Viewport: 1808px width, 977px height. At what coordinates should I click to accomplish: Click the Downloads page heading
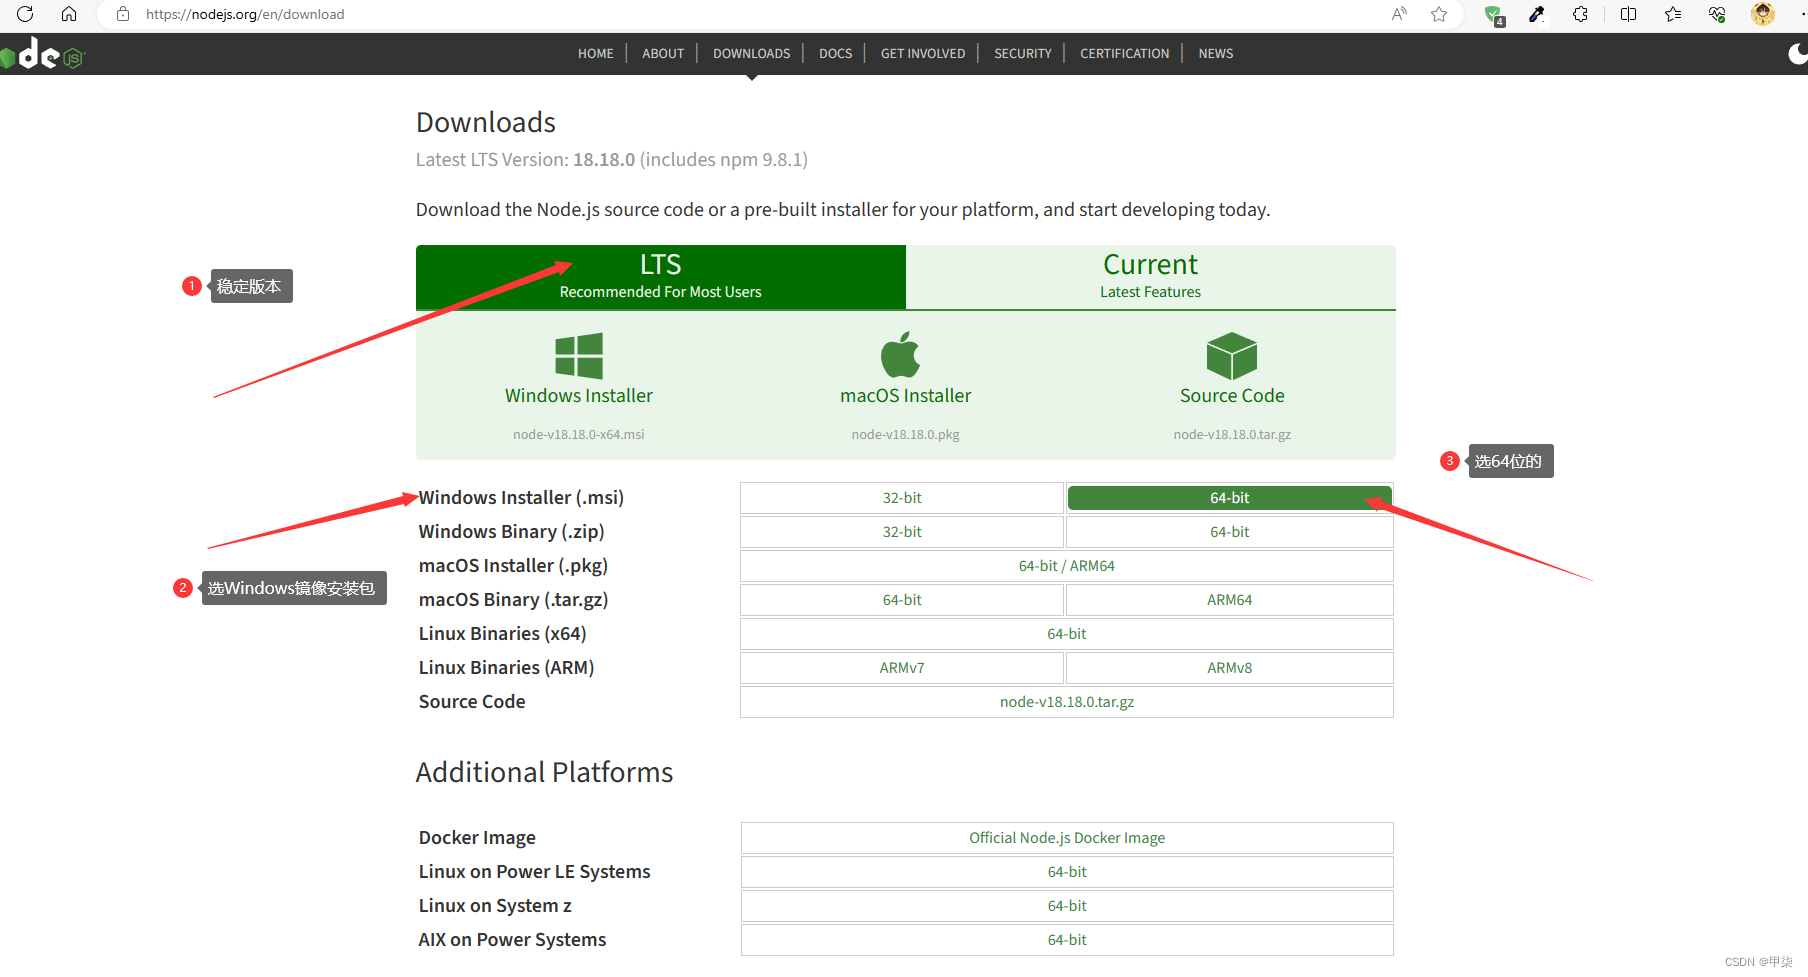[486, 122]
